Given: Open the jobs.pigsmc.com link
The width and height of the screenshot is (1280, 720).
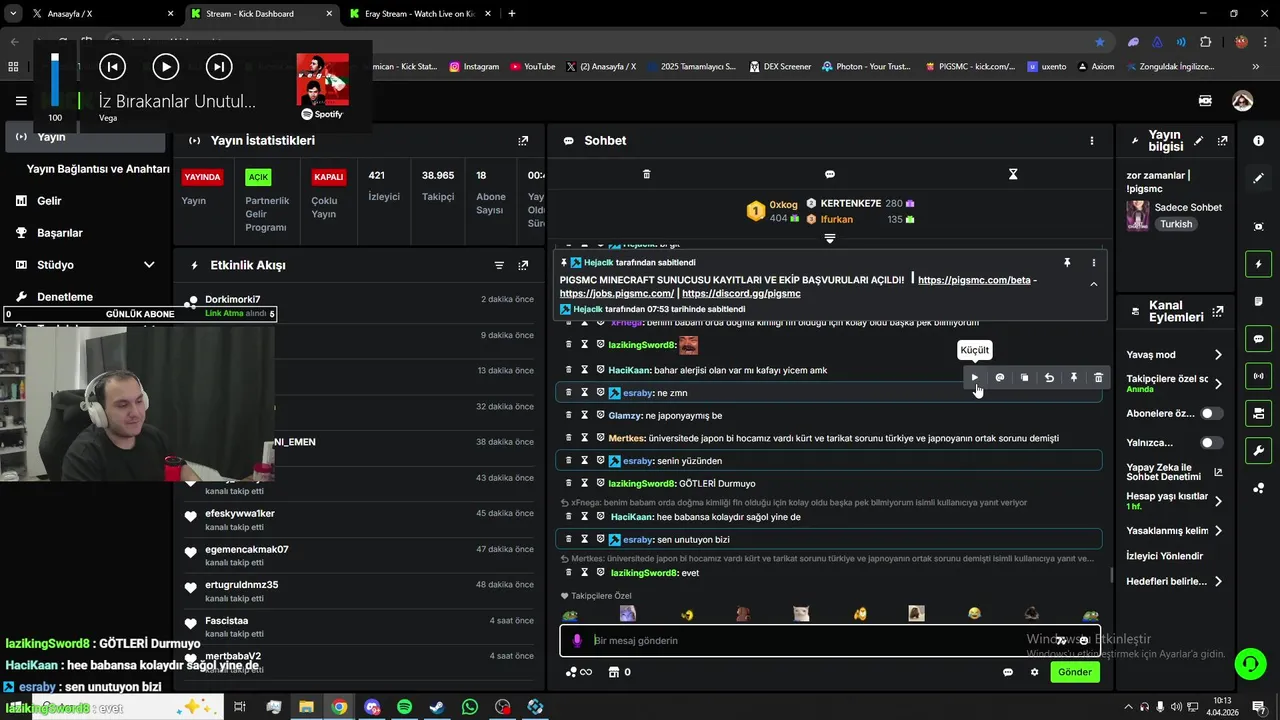Looking at the screenshot, I should [x=617, y=294].
